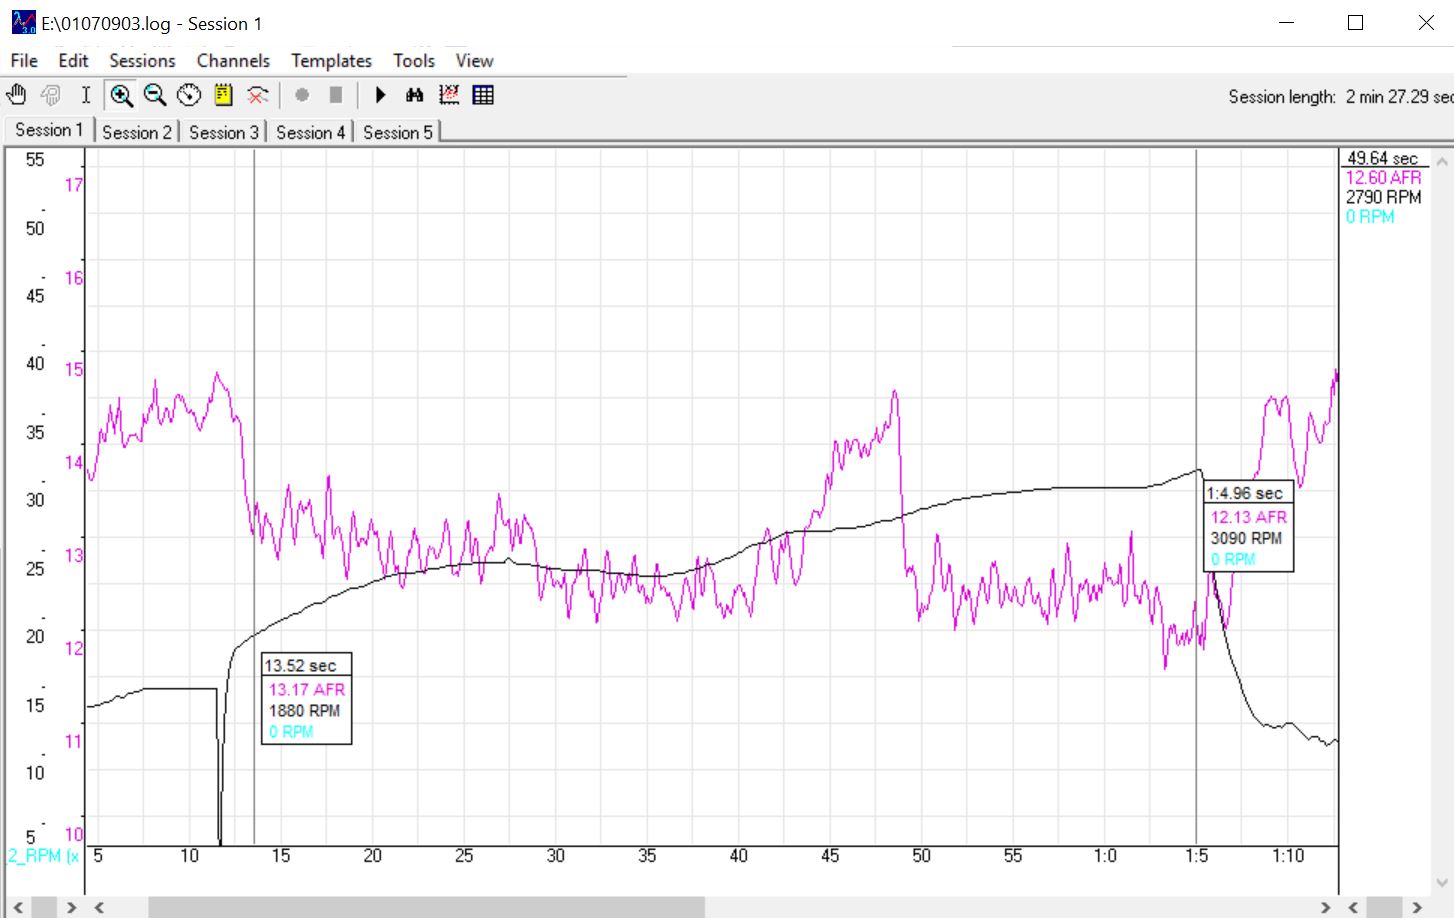Image resolution: width=1454 pixels, height=918 pixels.
Task: Switch to the Session 4 tab
Action: pyautogui.click(x=311, y=132)
